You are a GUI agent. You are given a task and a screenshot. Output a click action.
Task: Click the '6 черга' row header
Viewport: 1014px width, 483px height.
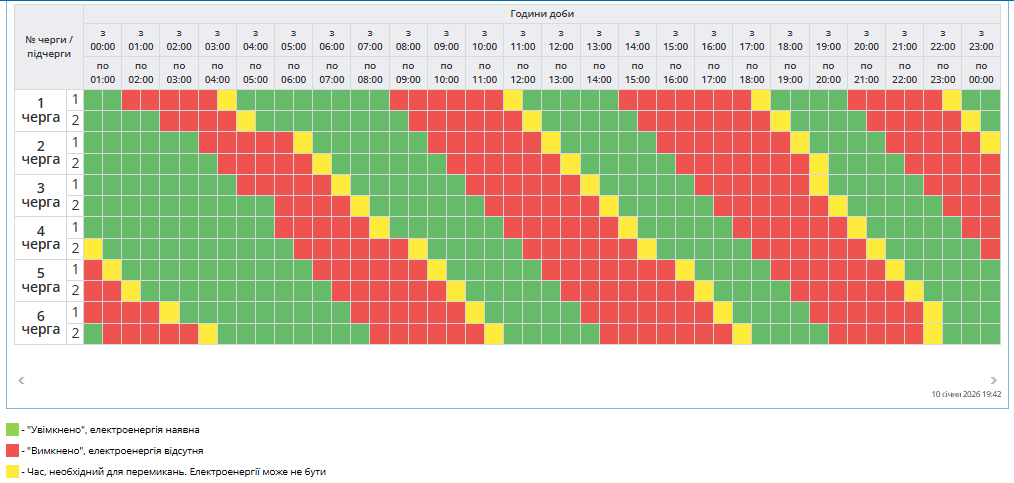click(40, 322)
